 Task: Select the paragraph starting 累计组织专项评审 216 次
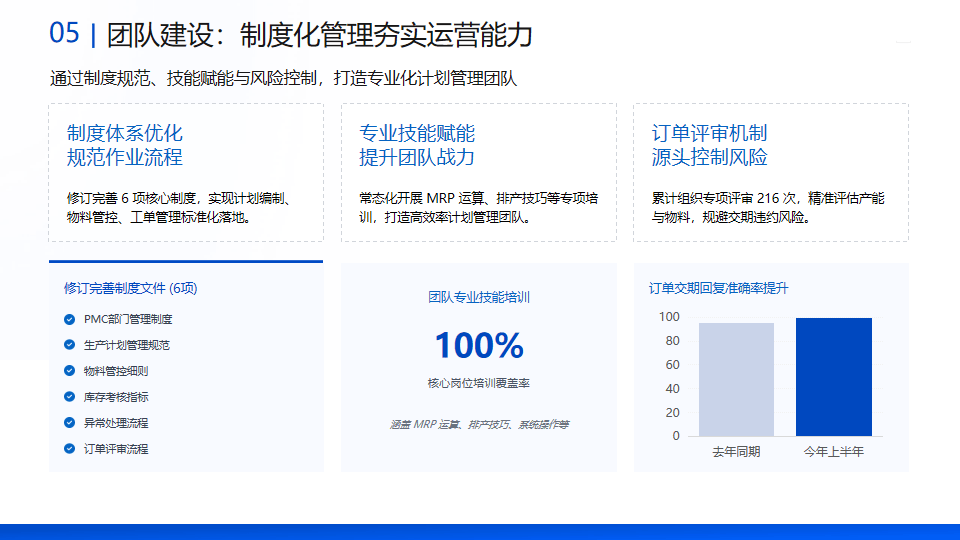tap(768, 208)
